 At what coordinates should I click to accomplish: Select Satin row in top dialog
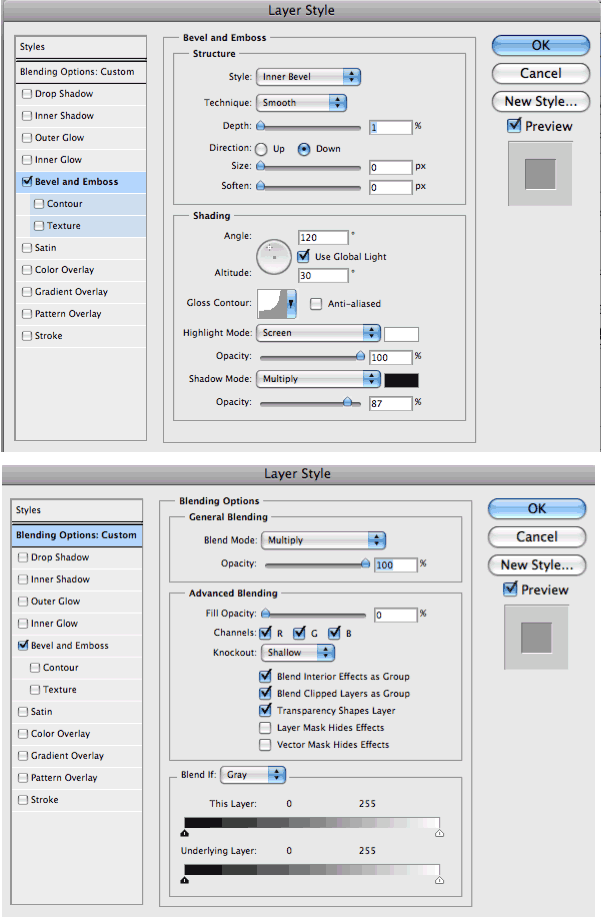[x=81, y=248]
